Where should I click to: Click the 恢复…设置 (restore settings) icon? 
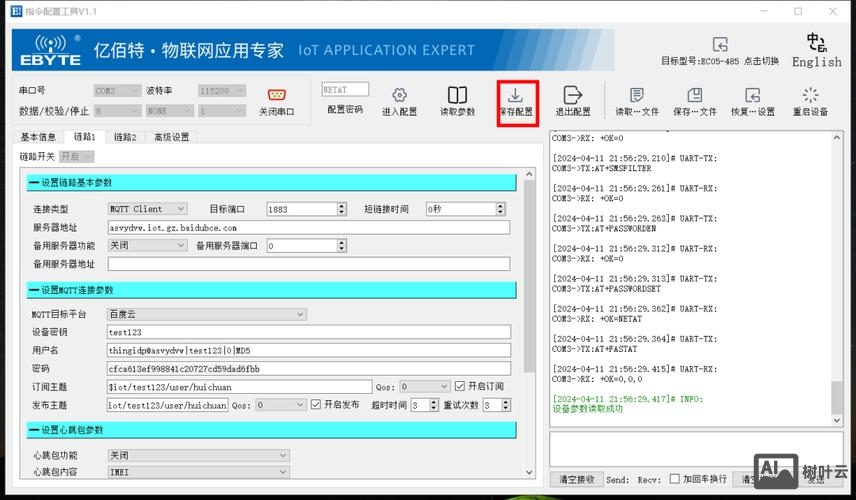tap(752, 96)
